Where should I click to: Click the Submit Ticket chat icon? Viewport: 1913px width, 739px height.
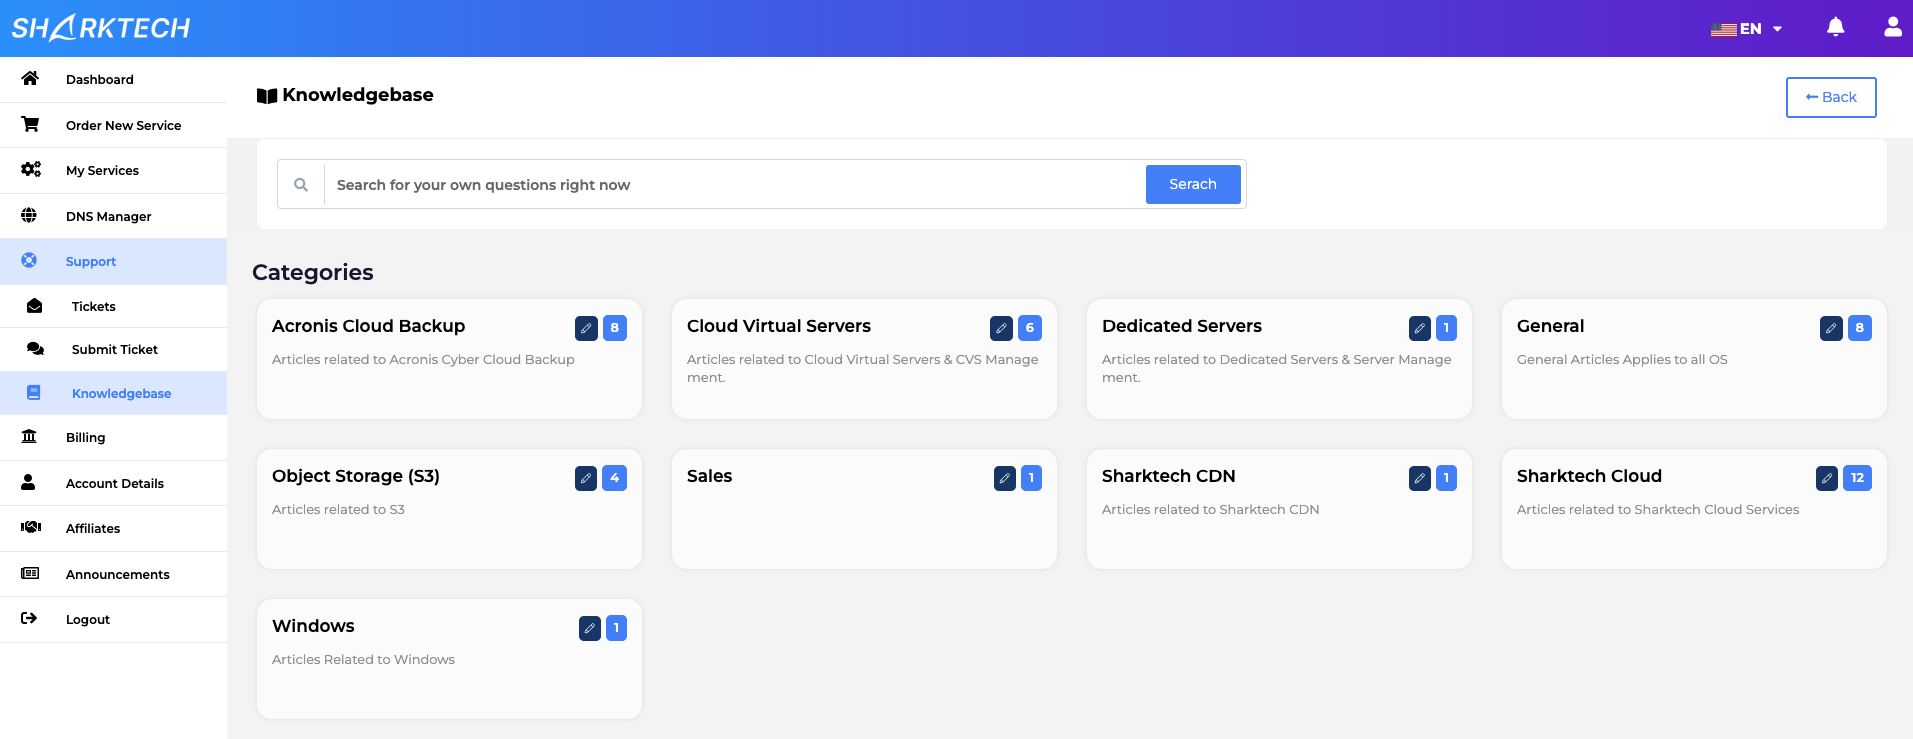pos(35,349)
